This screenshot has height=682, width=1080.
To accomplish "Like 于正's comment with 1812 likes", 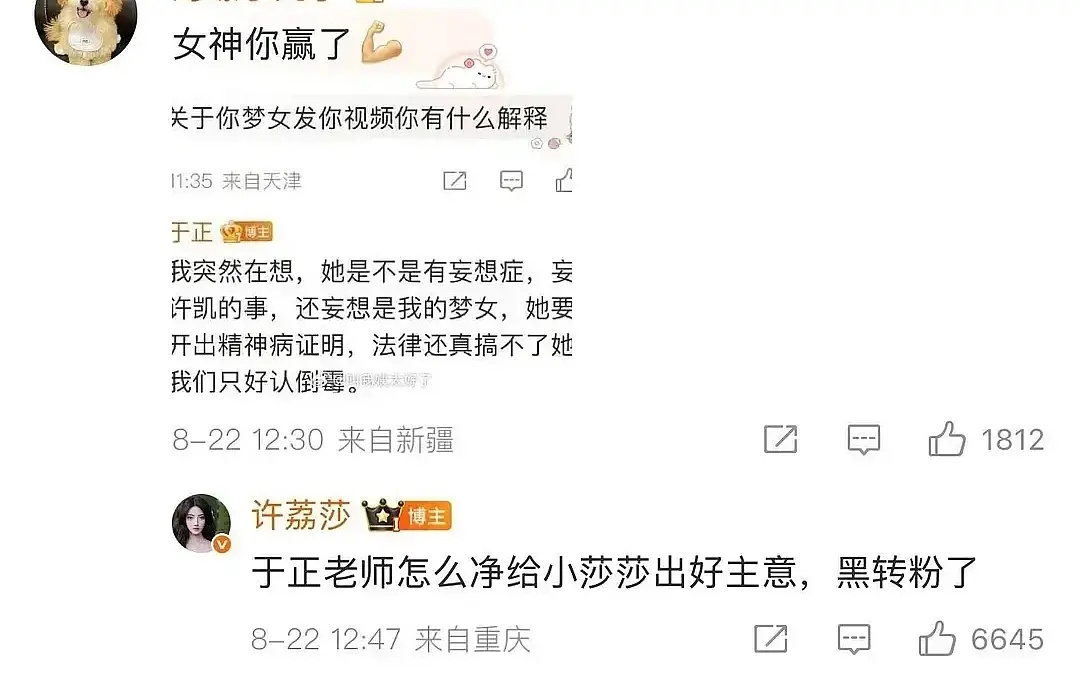I will (x=946, y=439).
